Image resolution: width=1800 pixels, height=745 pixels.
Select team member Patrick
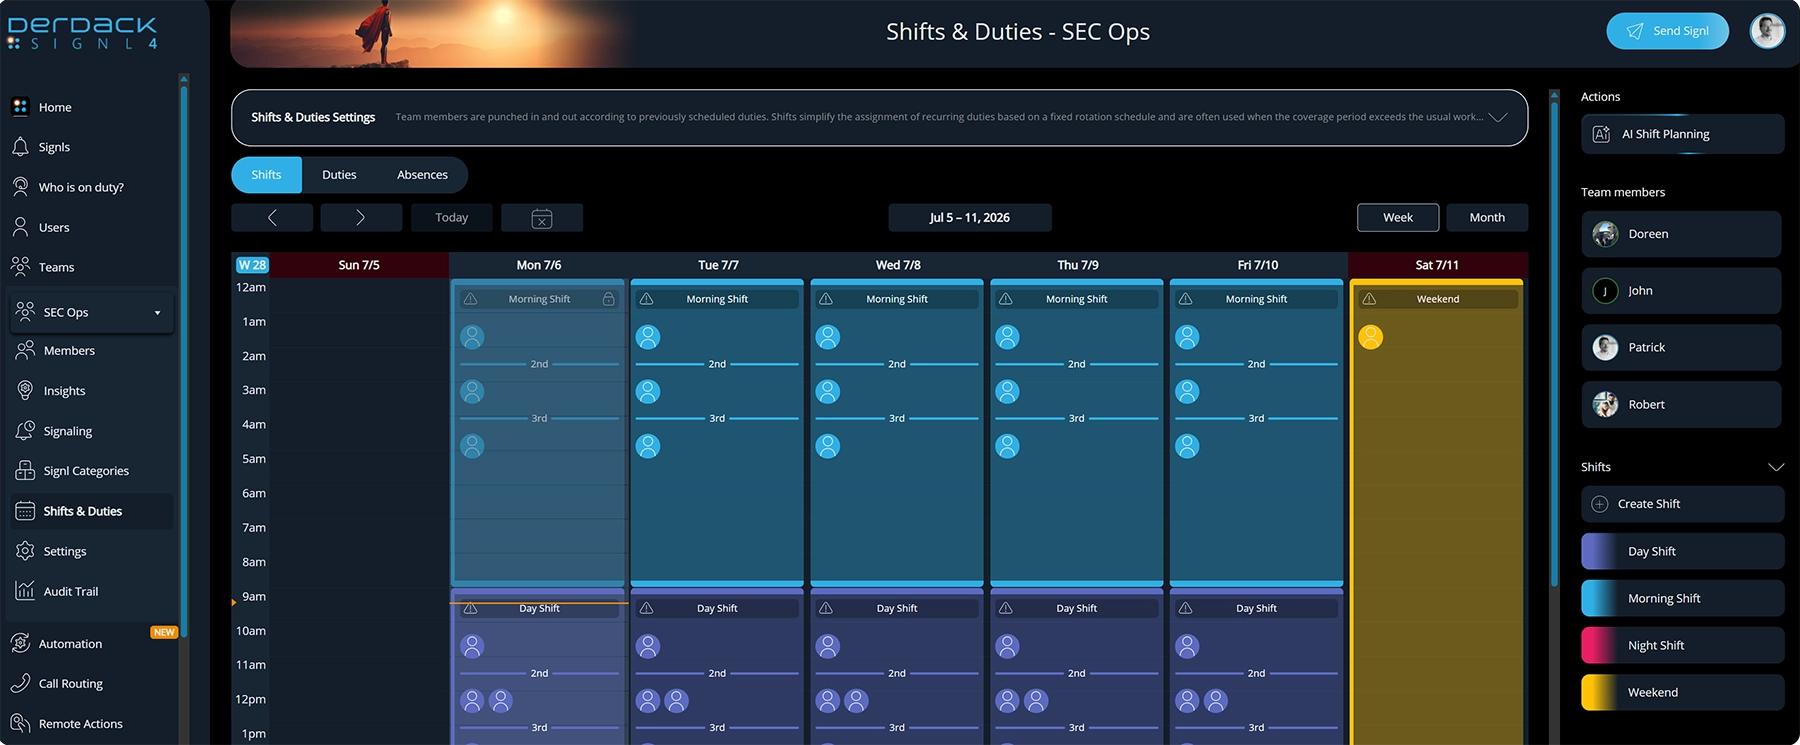(1681, 348)
